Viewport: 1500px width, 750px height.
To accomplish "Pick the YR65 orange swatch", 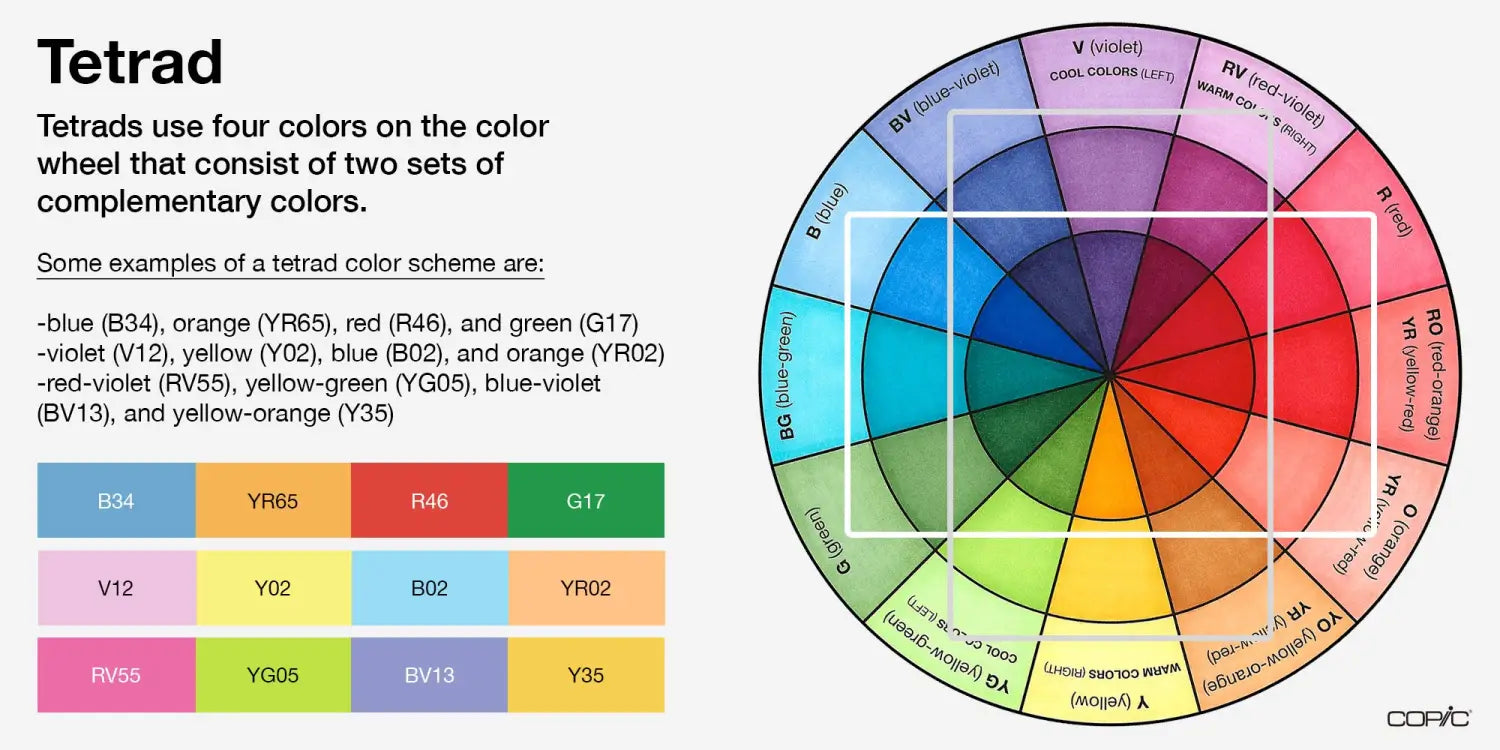I will [x=273, y=500].
